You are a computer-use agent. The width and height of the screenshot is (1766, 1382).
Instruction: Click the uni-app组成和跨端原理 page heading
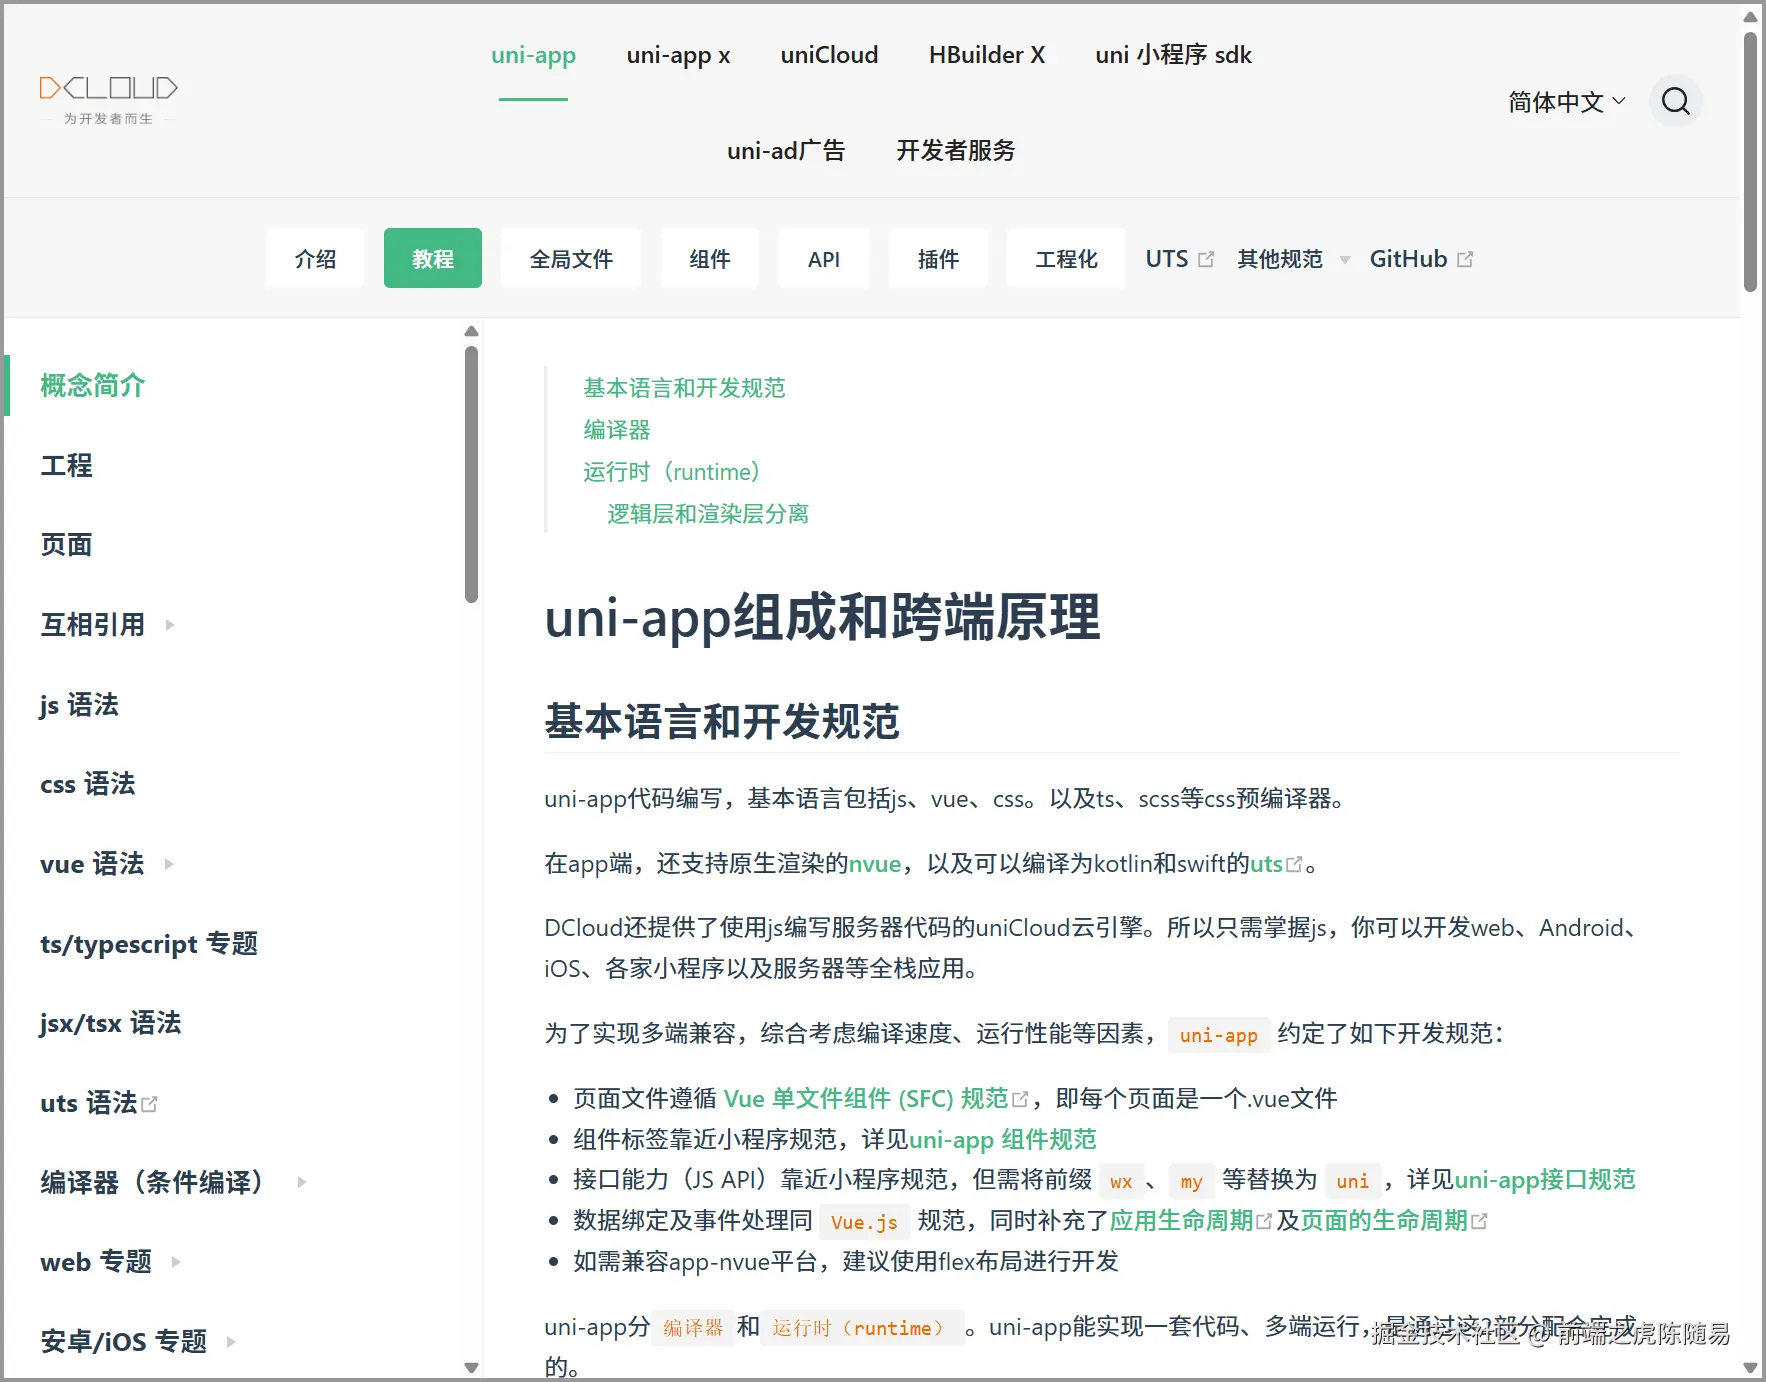(822, 617)
